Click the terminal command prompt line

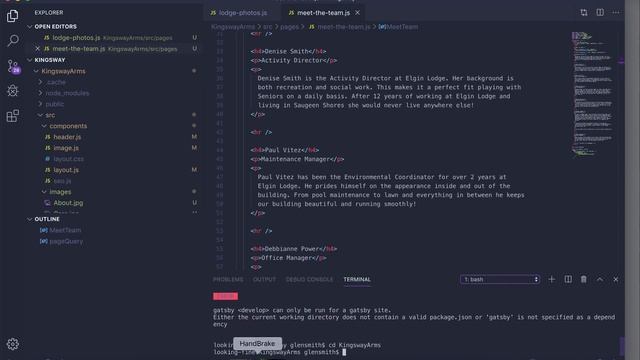(280, 352)
